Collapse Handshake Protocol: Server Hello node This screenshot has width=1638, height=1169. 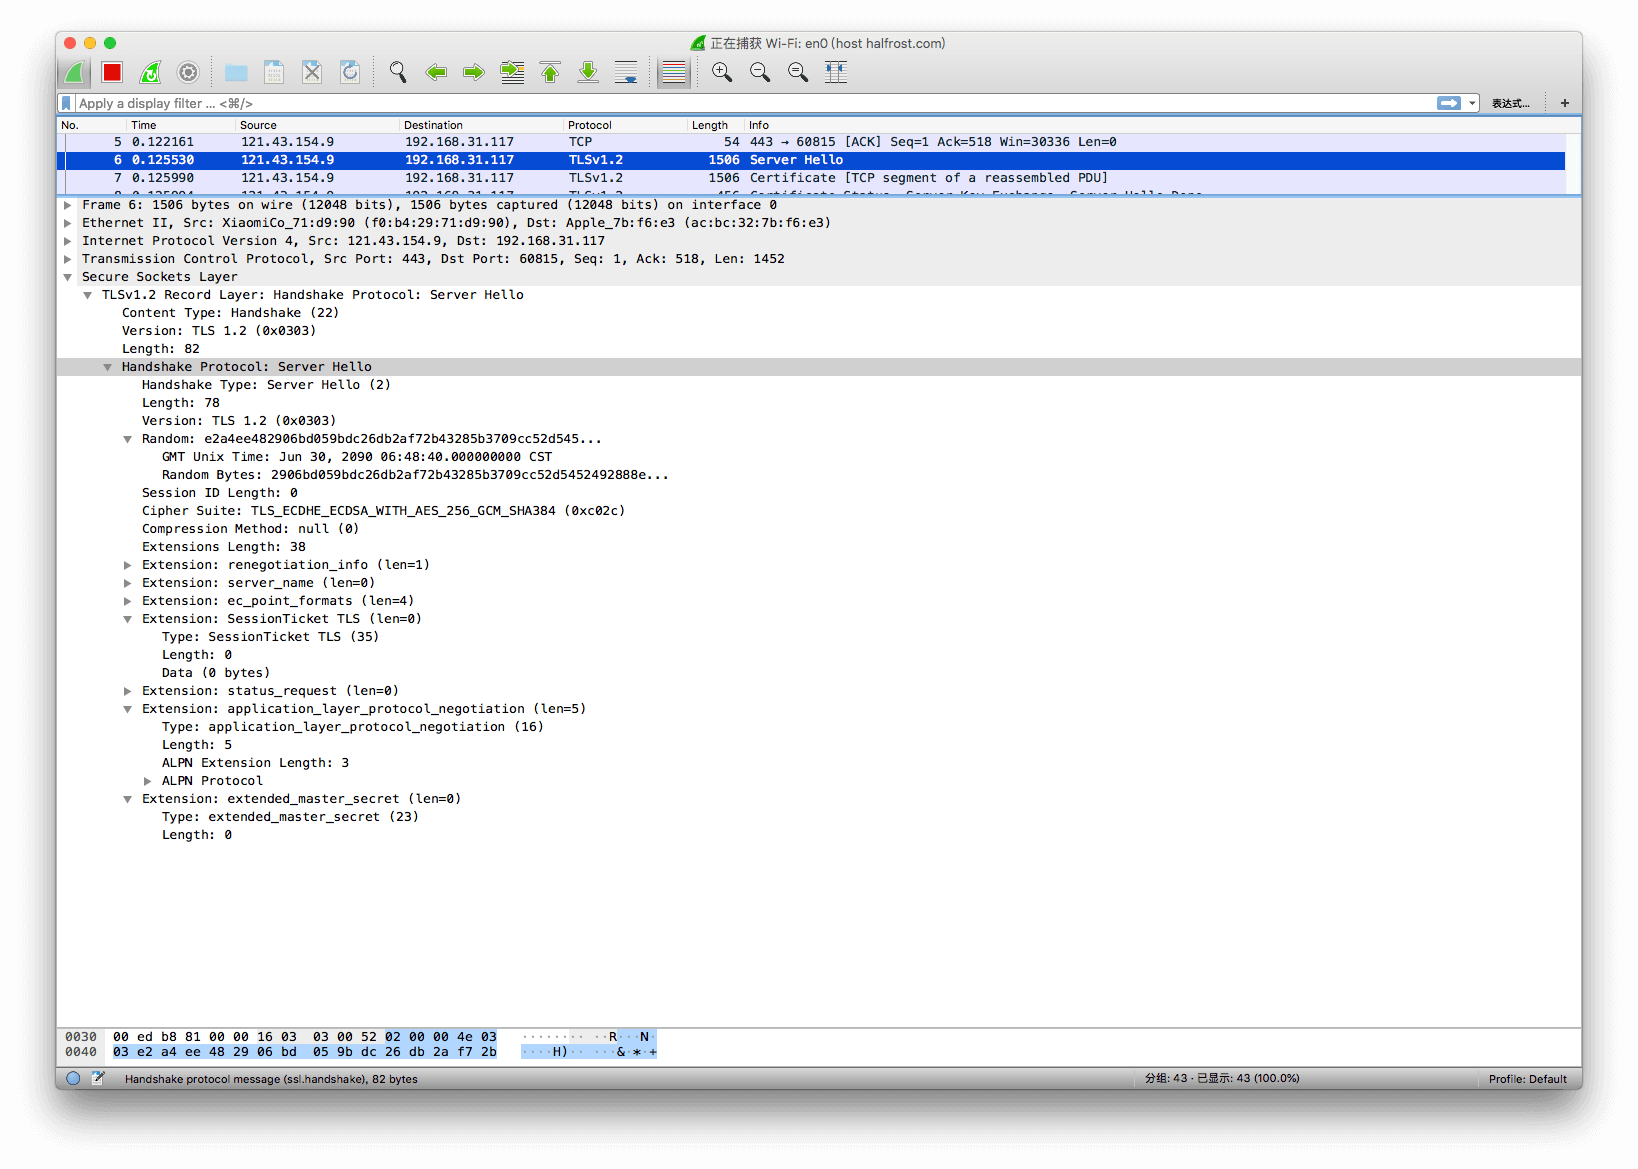(108, 367)
